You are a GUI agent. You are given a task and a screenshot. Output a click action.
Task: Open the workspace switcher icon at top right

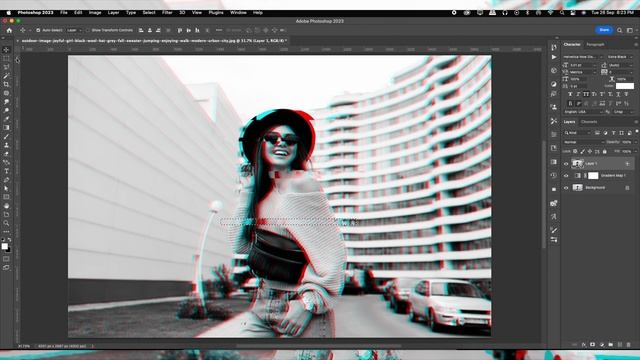click(x=630, y=30)
